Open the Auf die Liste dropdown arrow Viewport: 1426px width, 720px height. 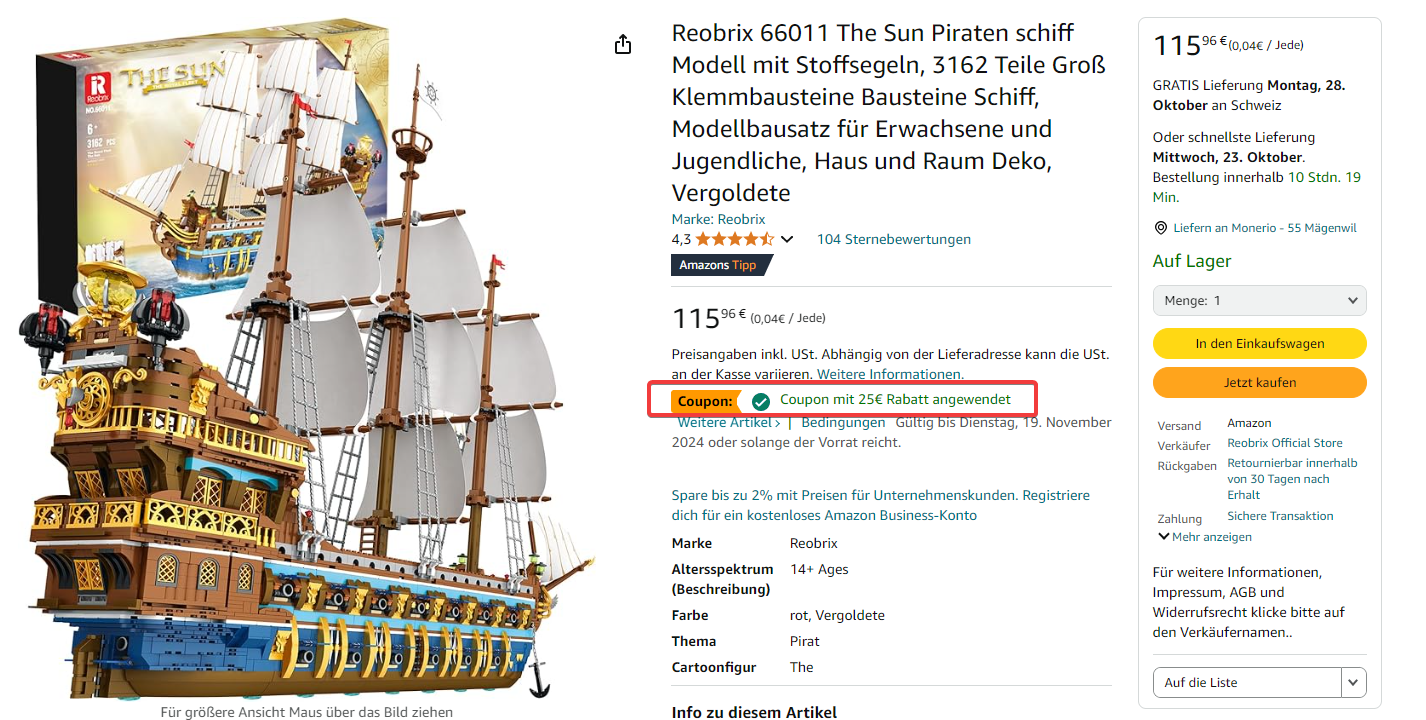pyautogui.click(x=1353, y=683)
